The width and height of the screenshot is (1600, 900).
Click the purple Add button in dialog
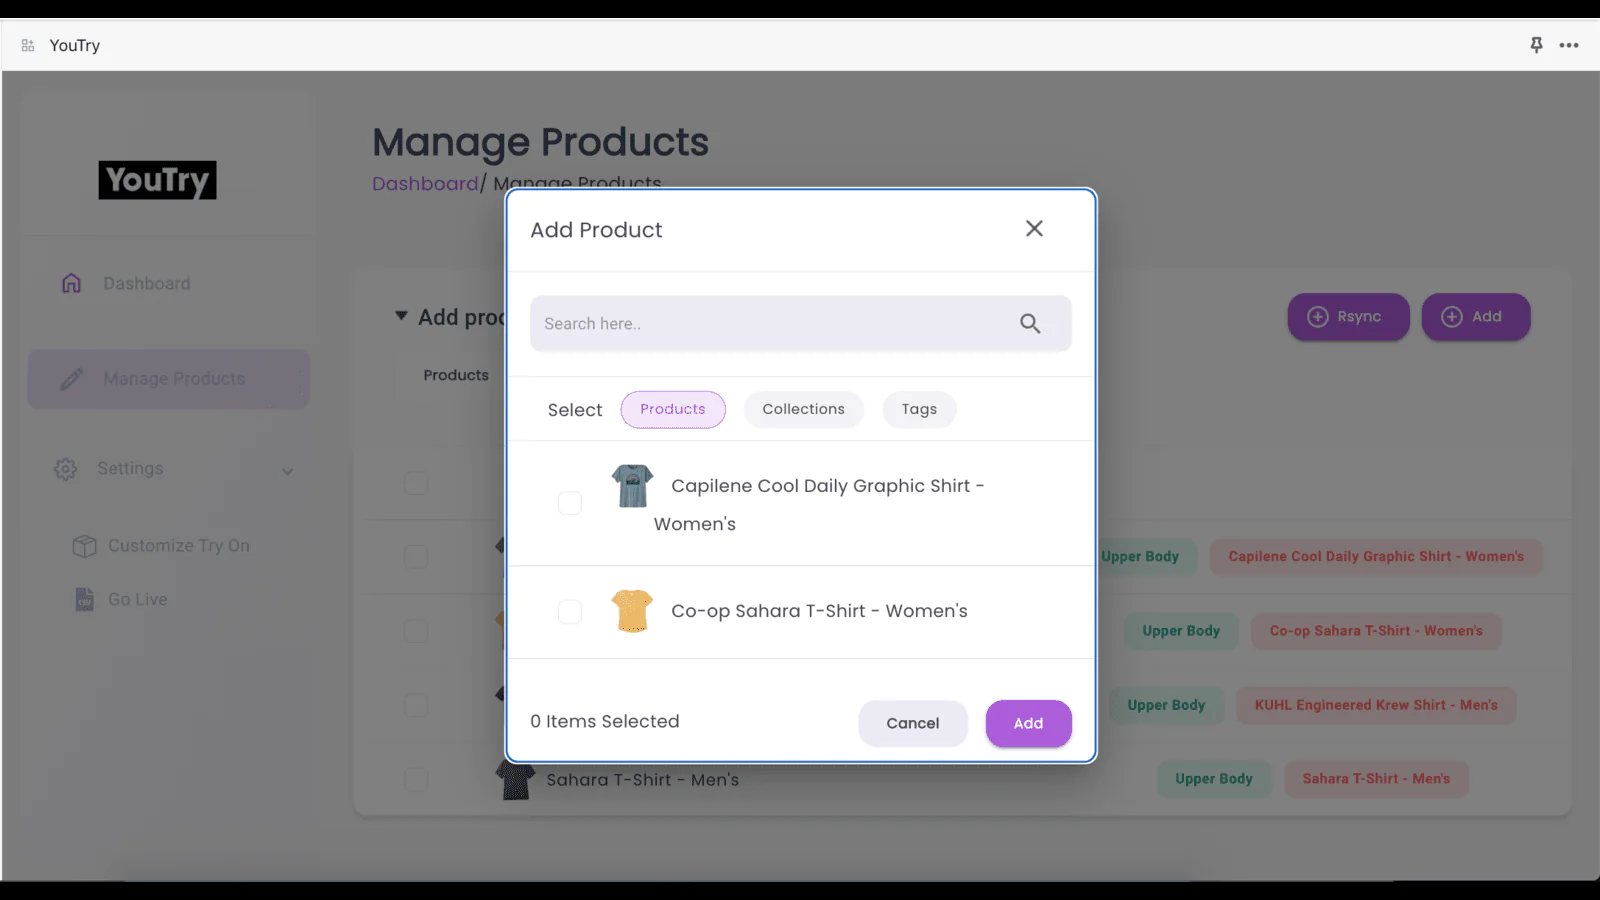(1029, 723)
